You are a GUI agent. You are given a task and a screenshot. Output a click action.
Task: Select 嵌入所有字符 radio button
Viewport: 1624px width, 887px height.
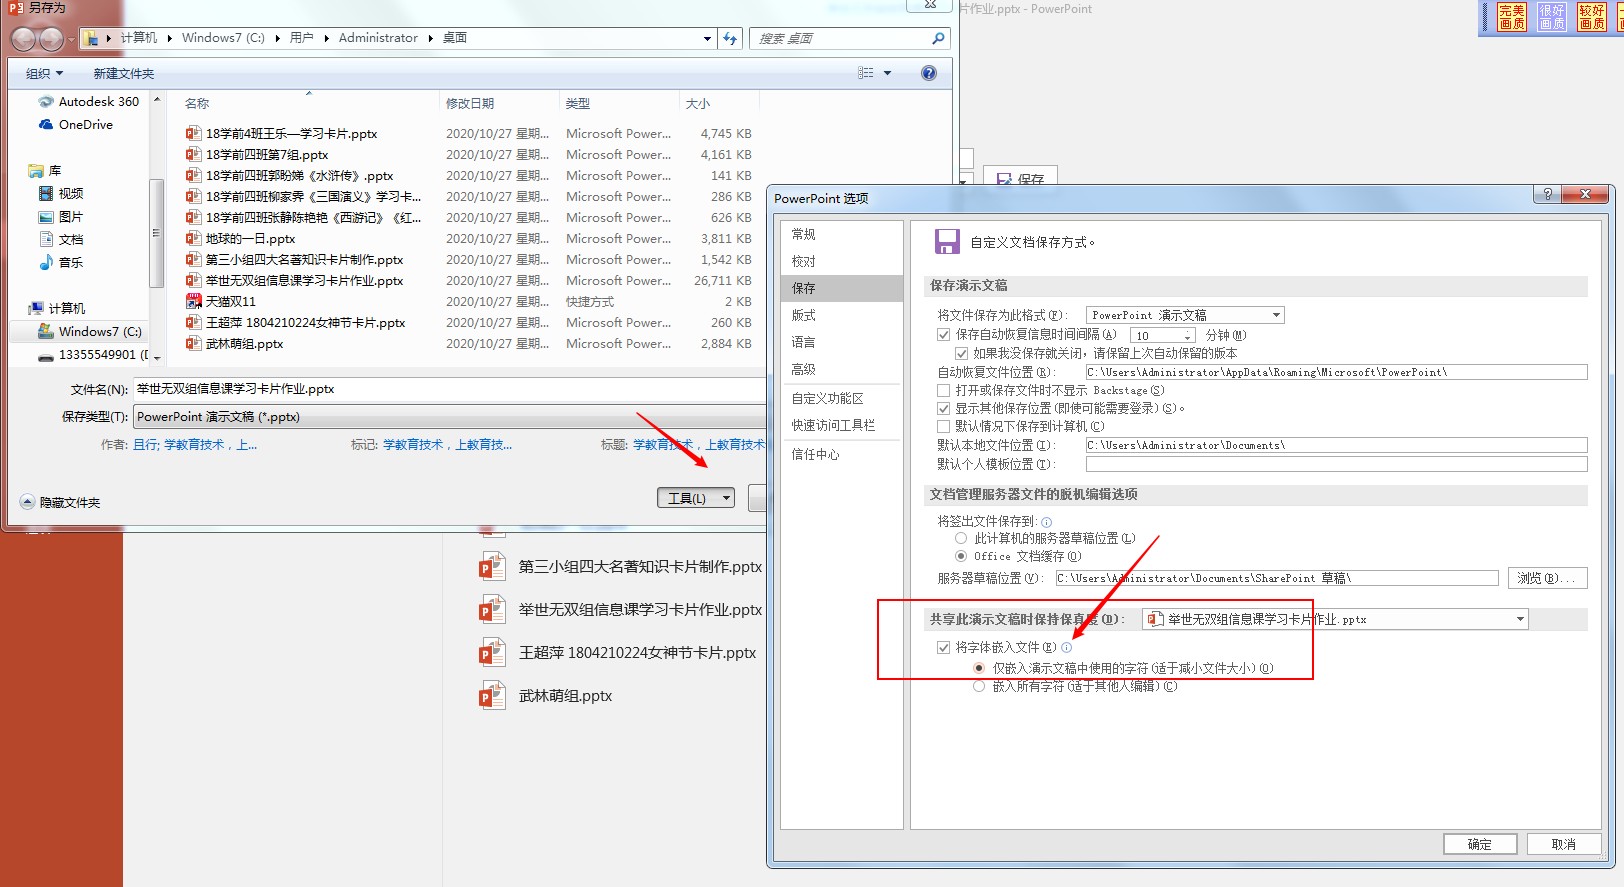979,686
